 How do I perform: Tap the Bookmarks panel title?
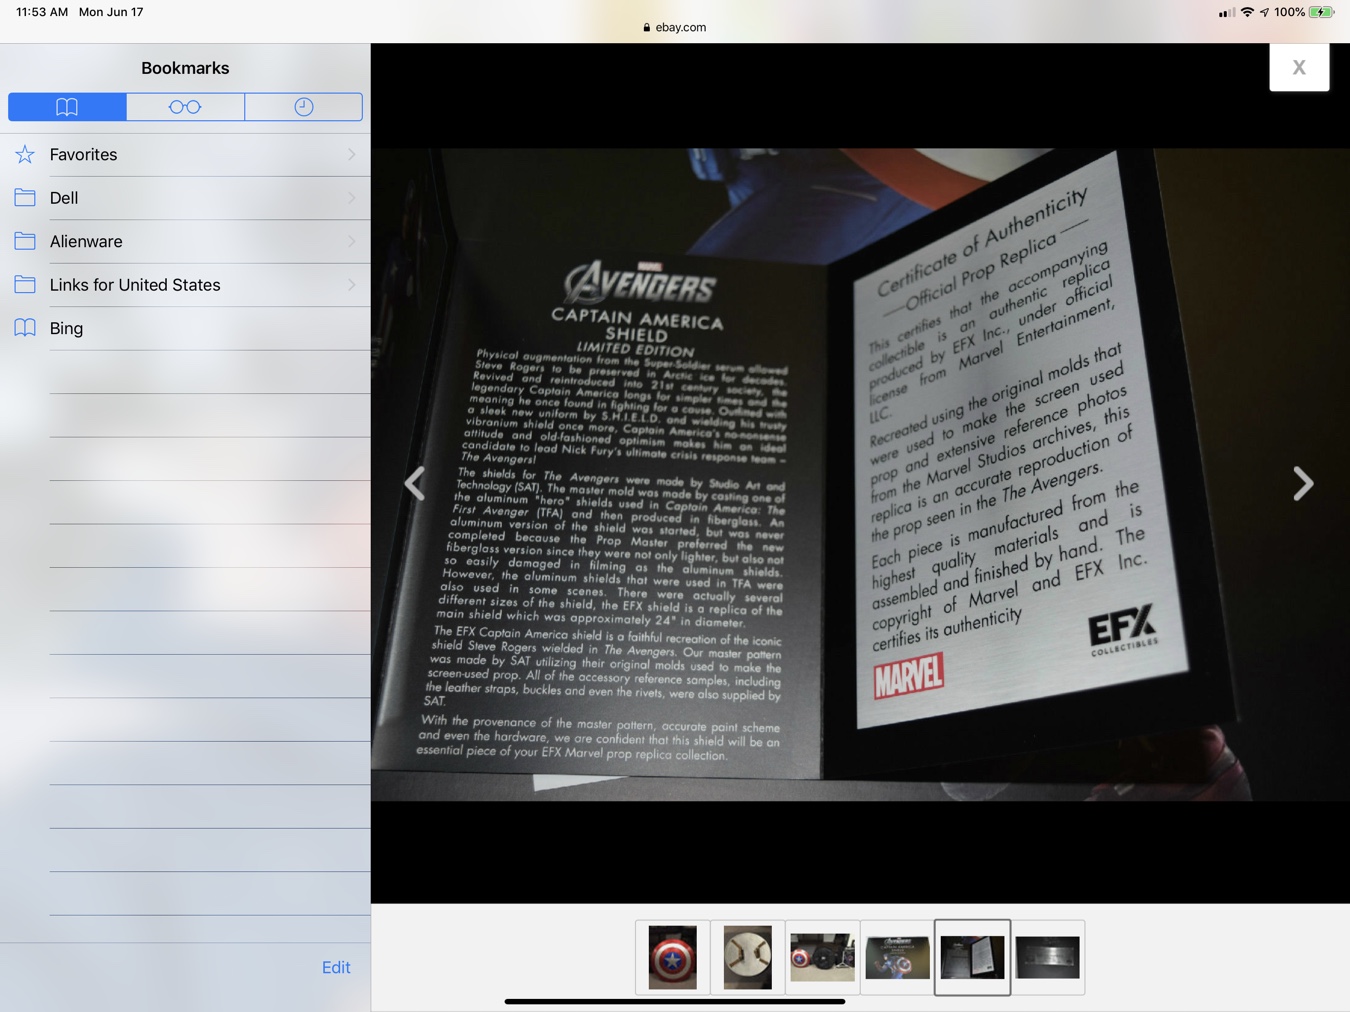point(185,68)
